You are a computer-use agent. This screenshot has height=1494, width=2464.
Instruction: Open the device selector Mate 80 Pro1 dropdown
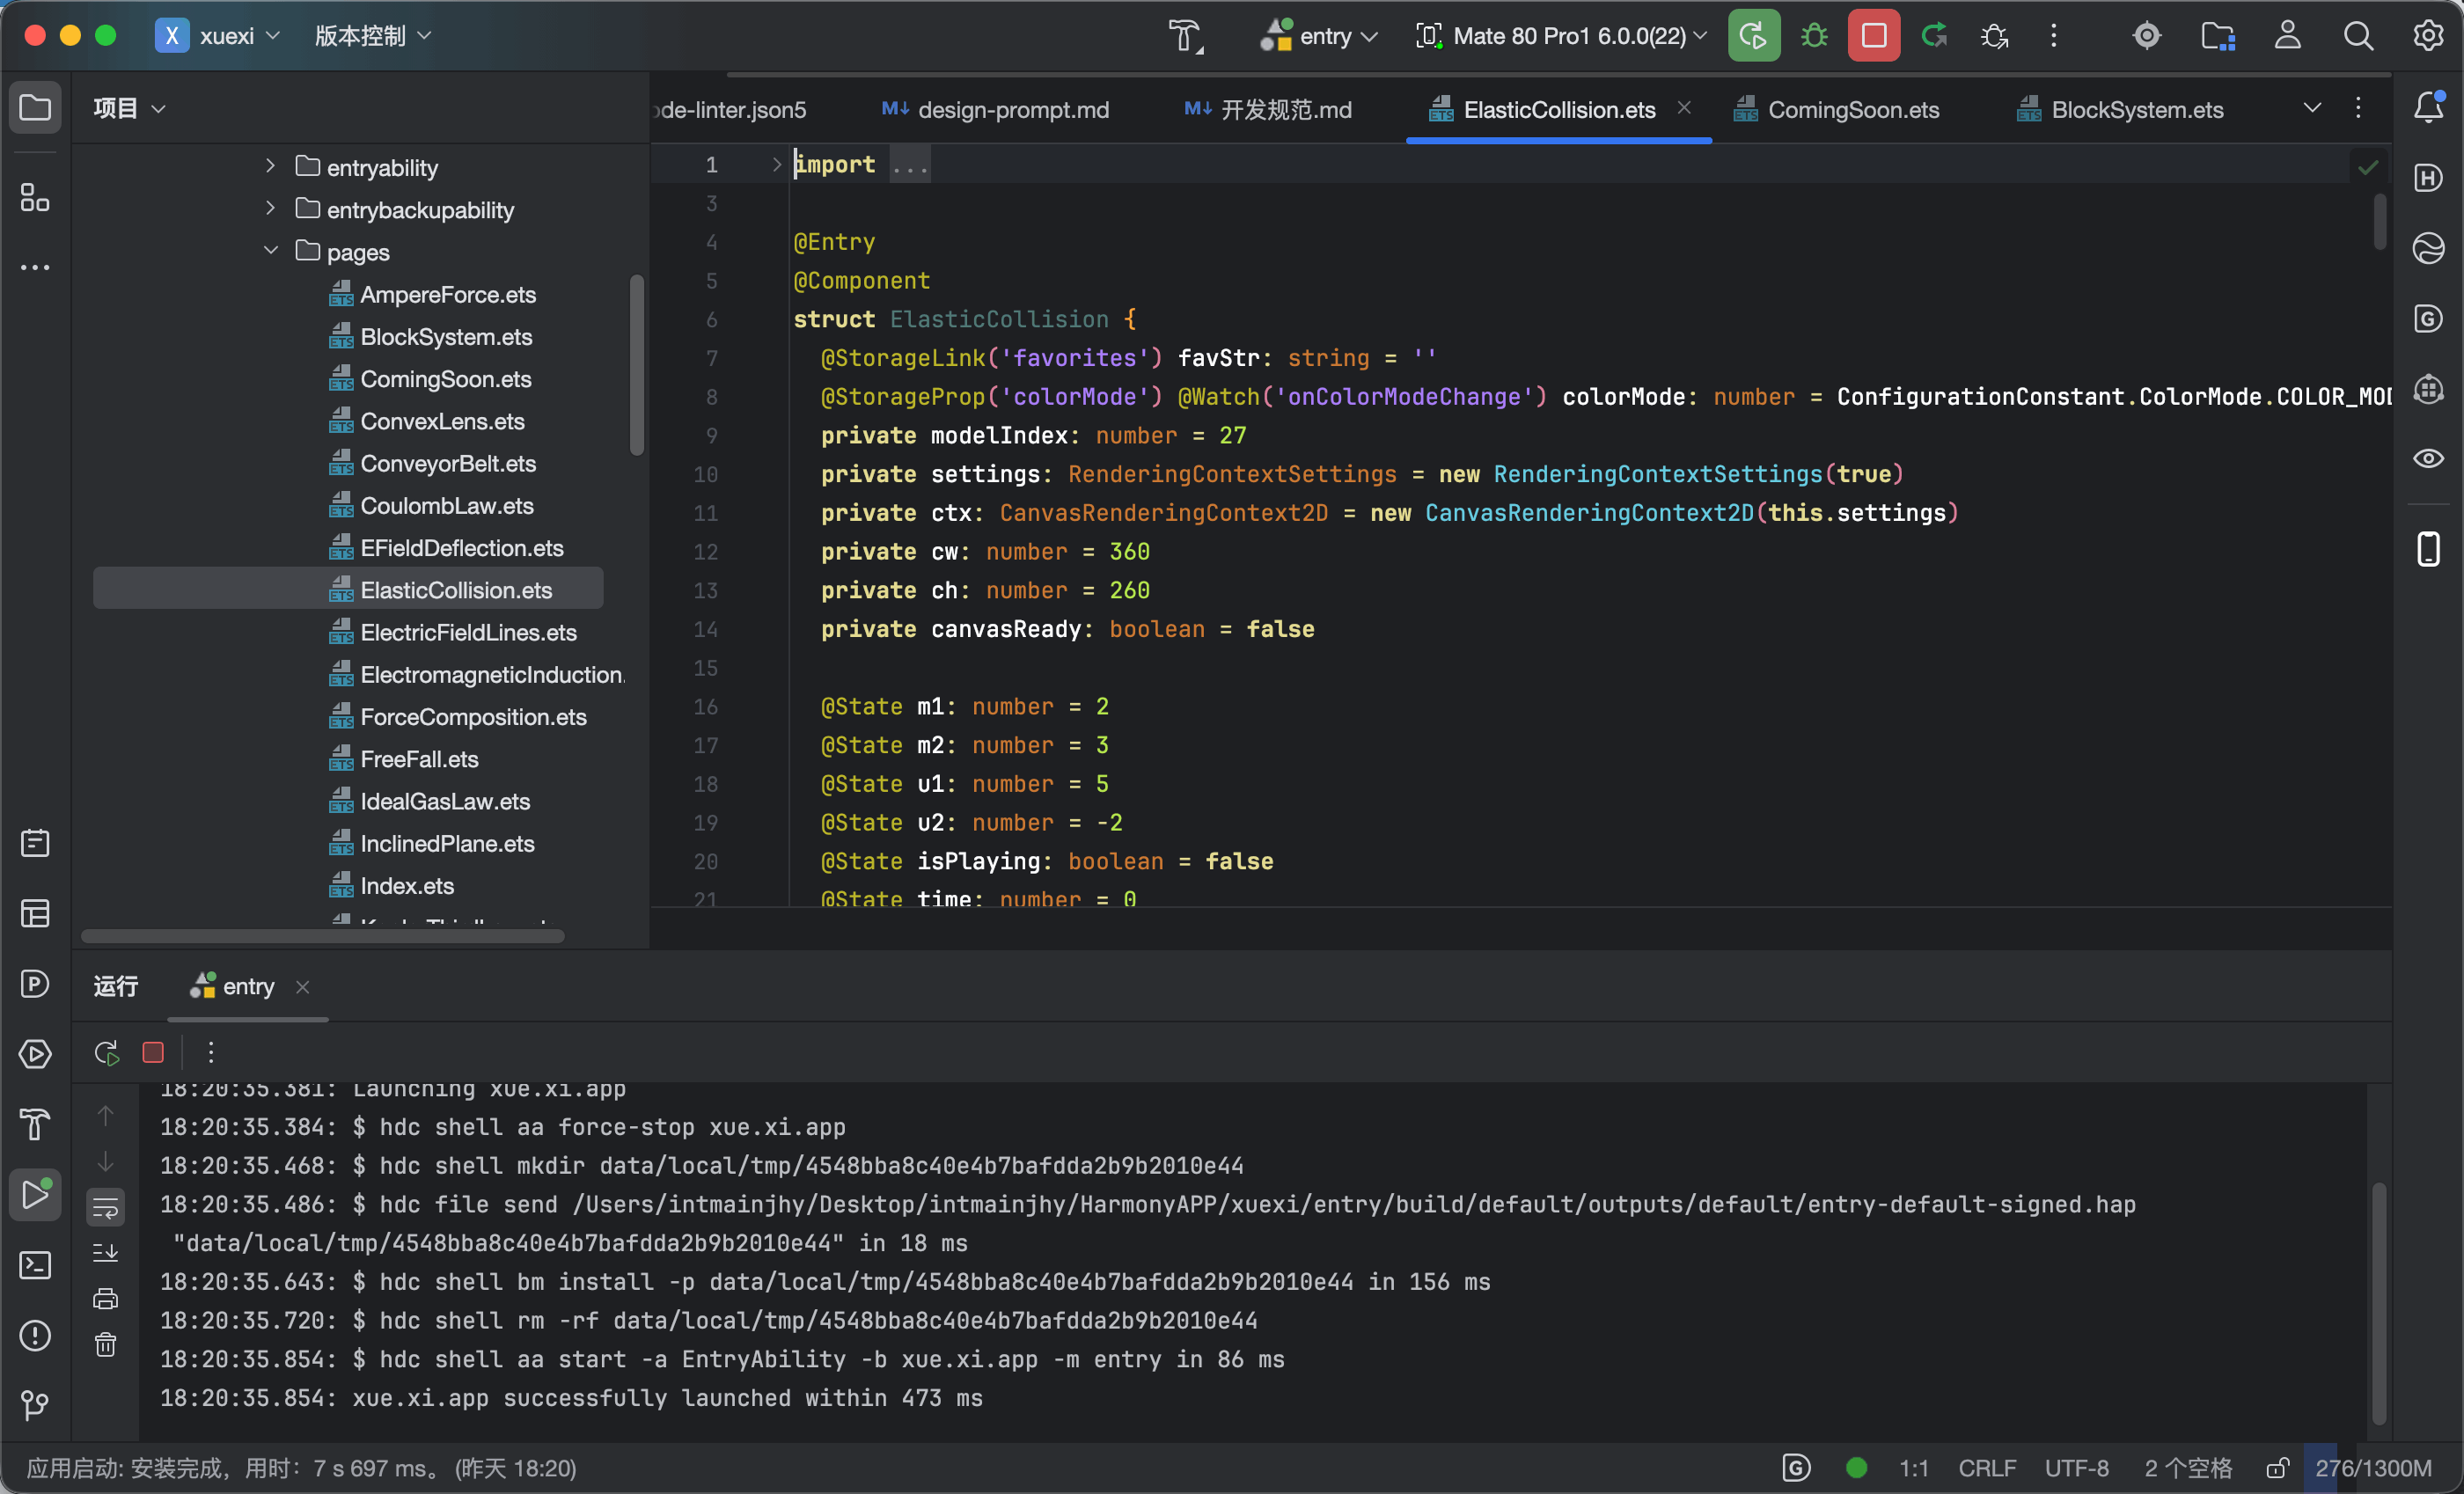[x=1562, y=36]
